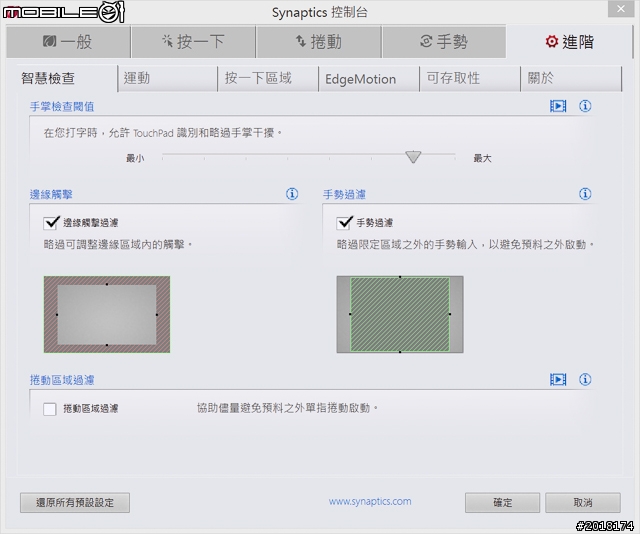Click the top handle of edge region
This screenshot has height=534, width=640.
[107, 284]
